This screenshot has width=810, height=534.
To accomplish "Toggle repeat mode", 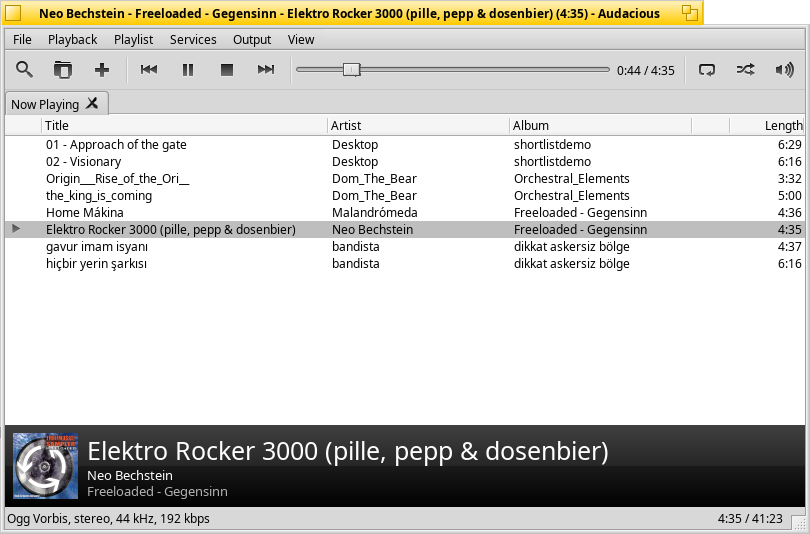I will (707, 69).
